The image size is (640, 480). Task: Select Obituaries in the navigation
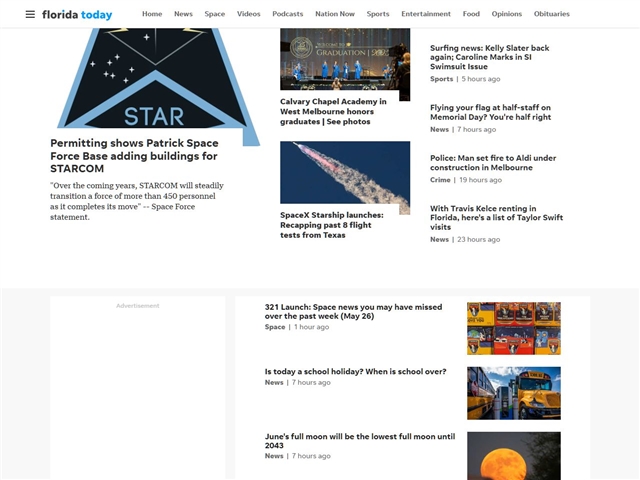[x=551, y=14]
